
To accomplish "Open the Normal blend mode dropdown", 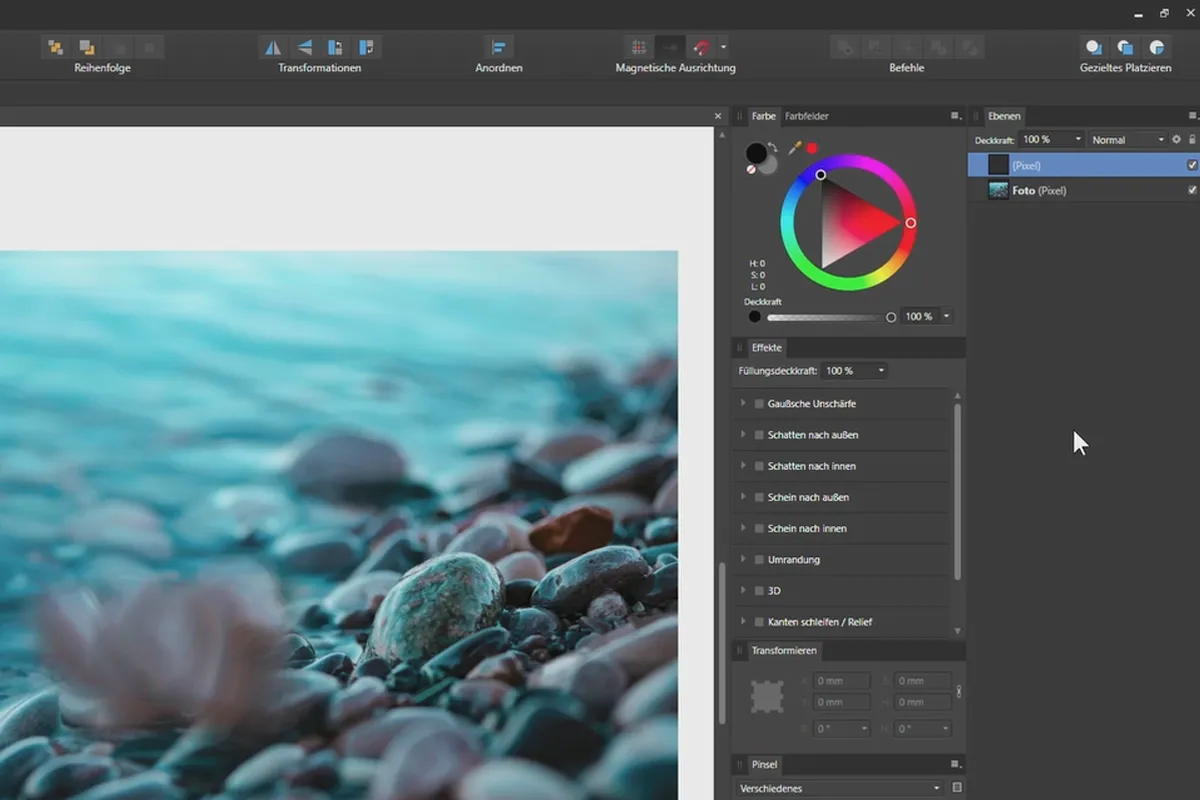I will pos(1127,140).
